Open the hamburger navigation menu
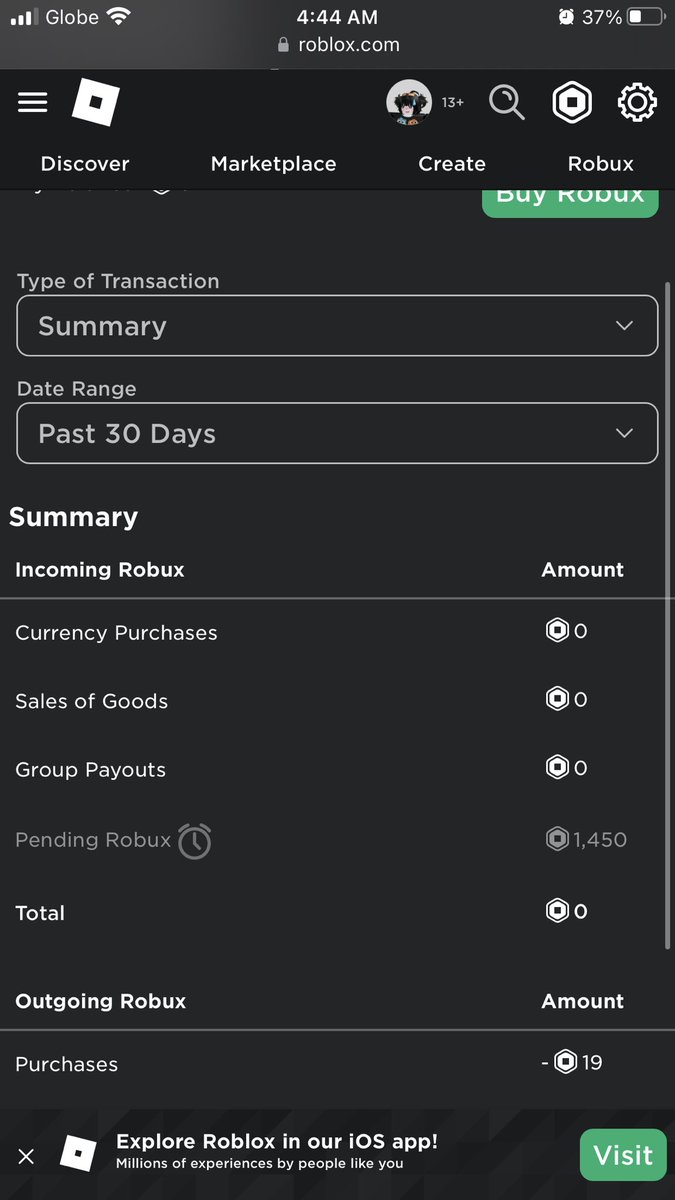The image size is (675, 1200). coord(33,102)
